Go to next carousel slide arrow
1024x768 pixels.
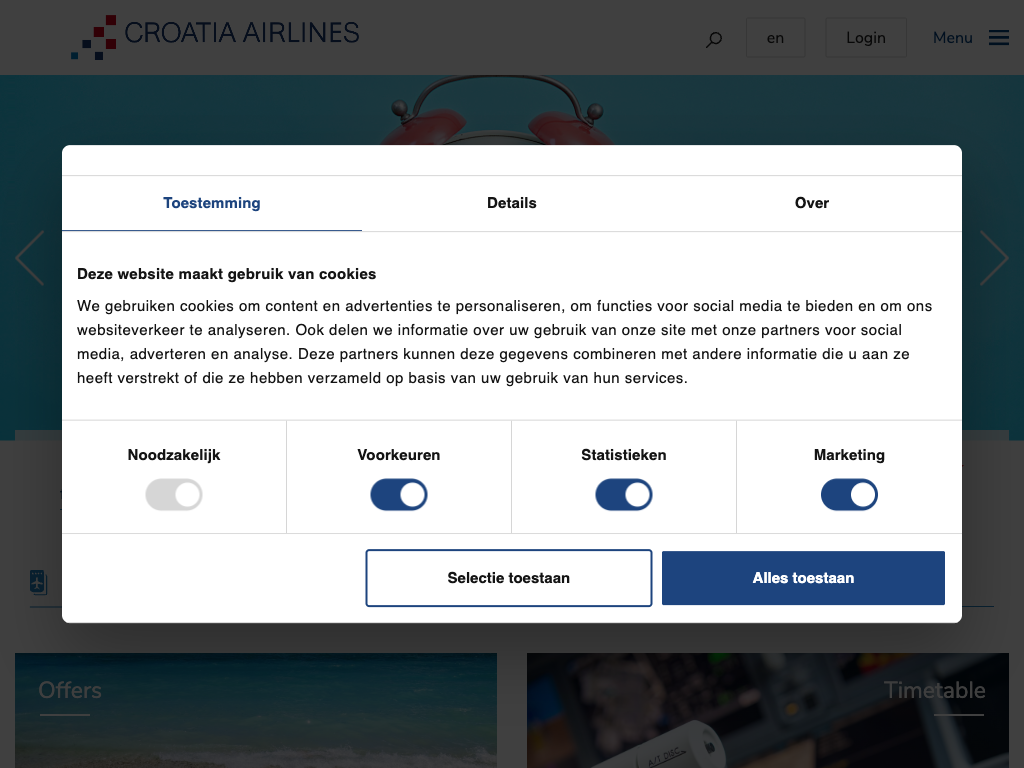click(x=993, y=258)
